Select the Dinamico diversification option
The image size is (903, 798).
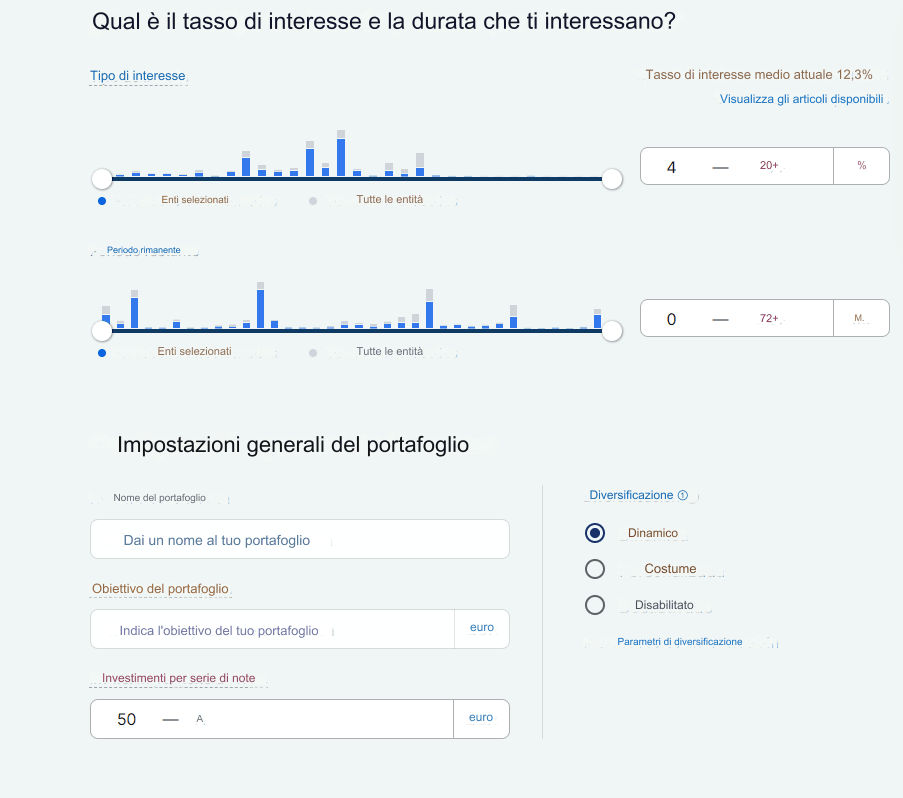click(595, 533)
